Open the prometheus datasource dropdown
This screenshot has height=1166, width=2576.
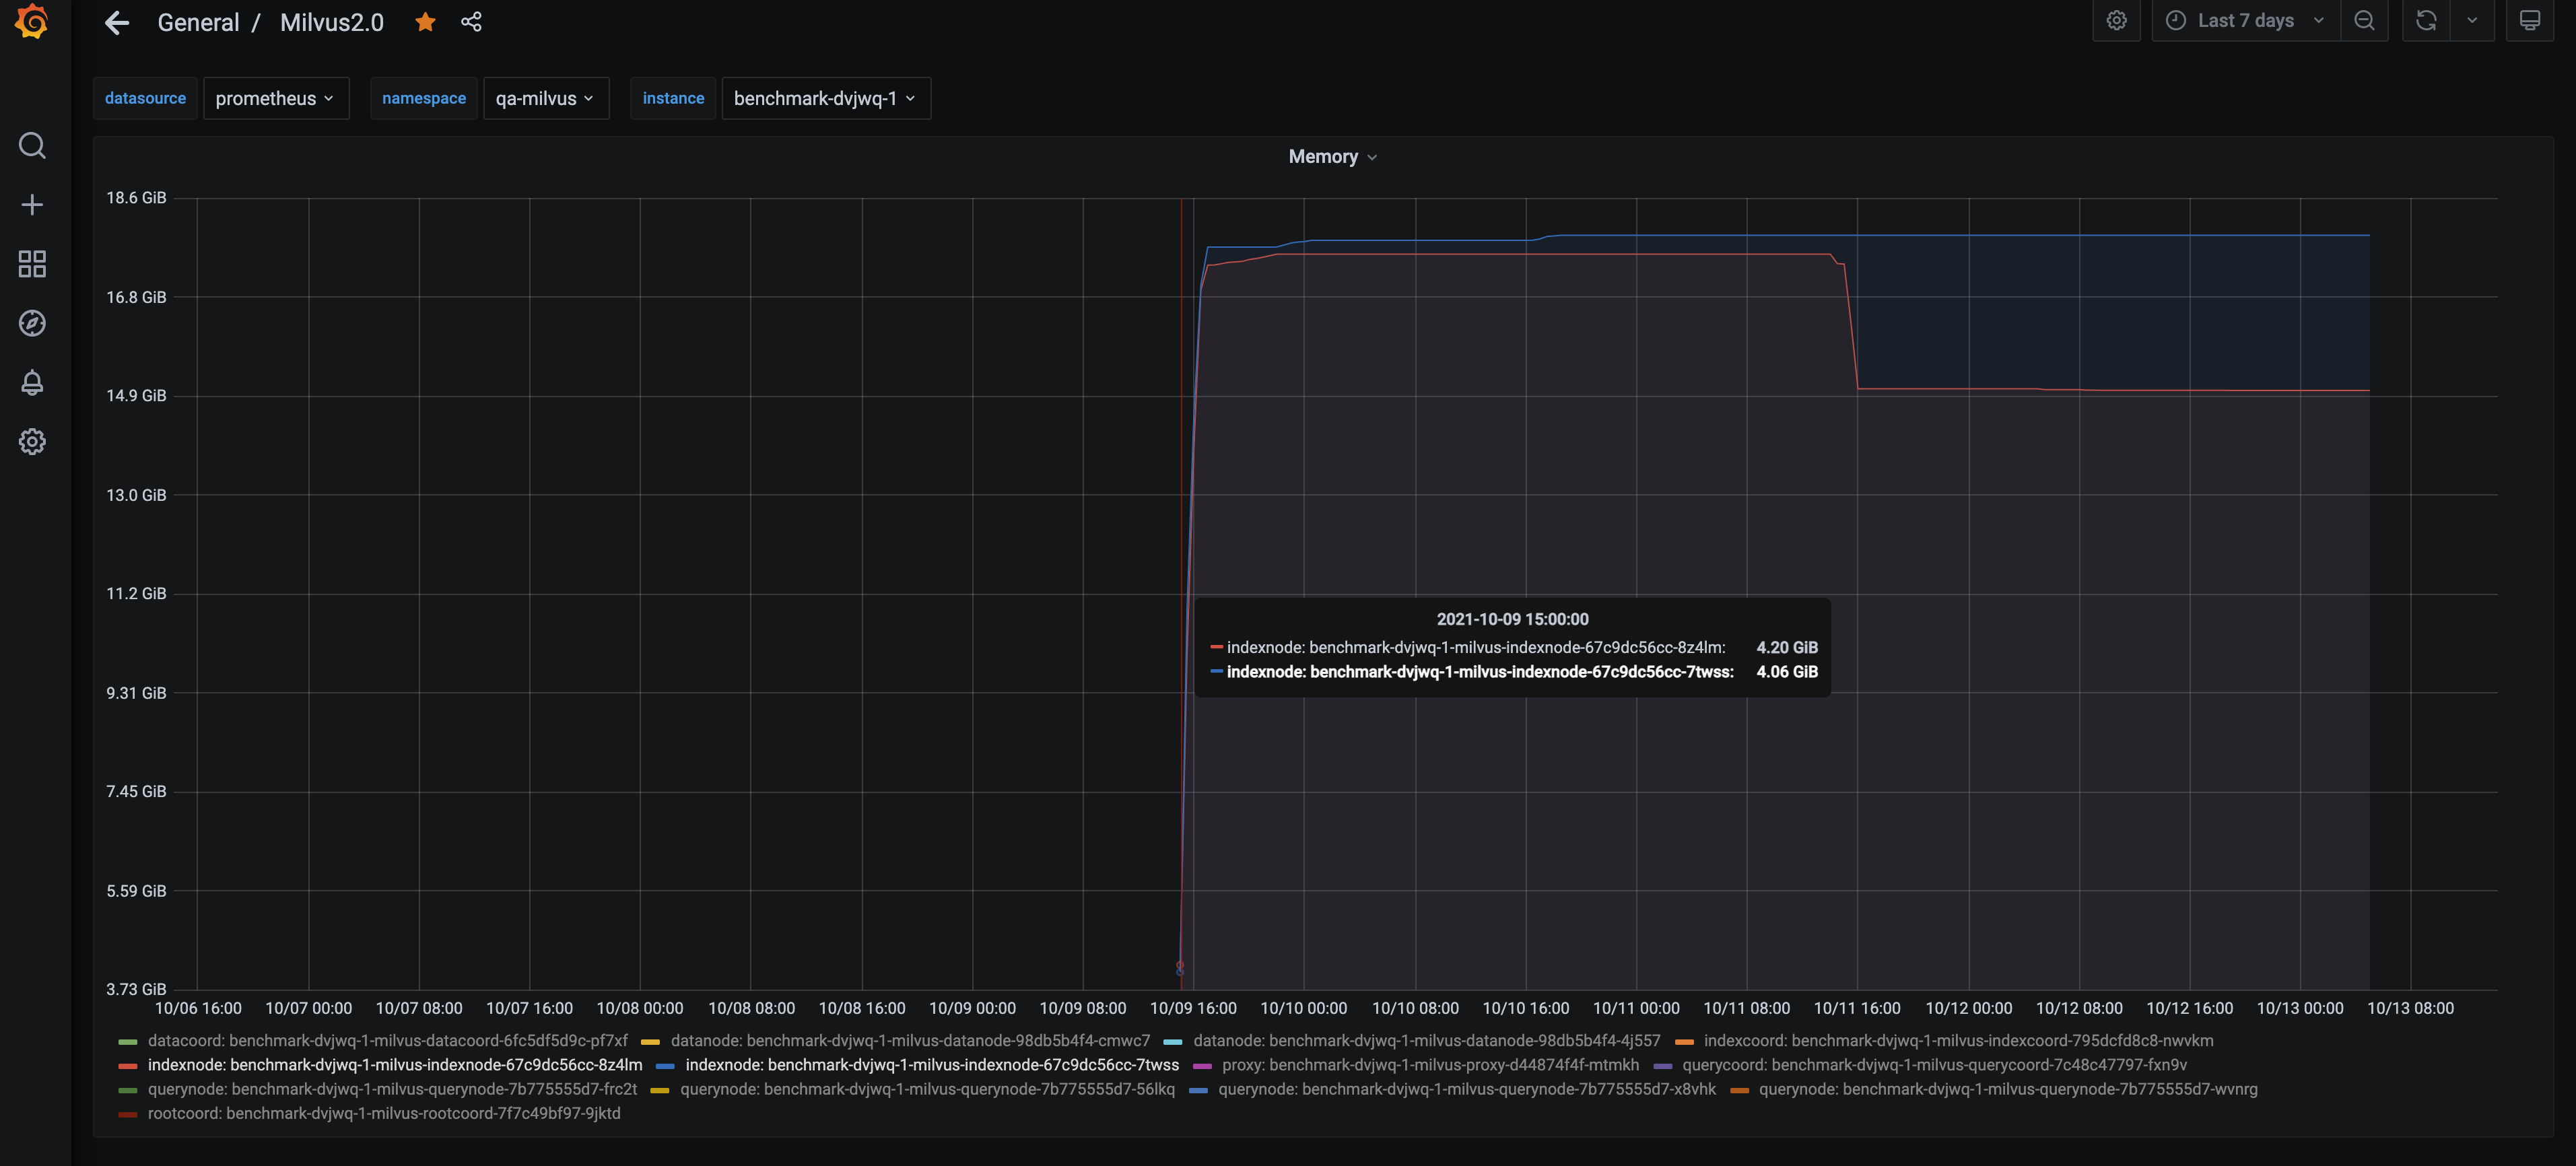click(276, 98)
